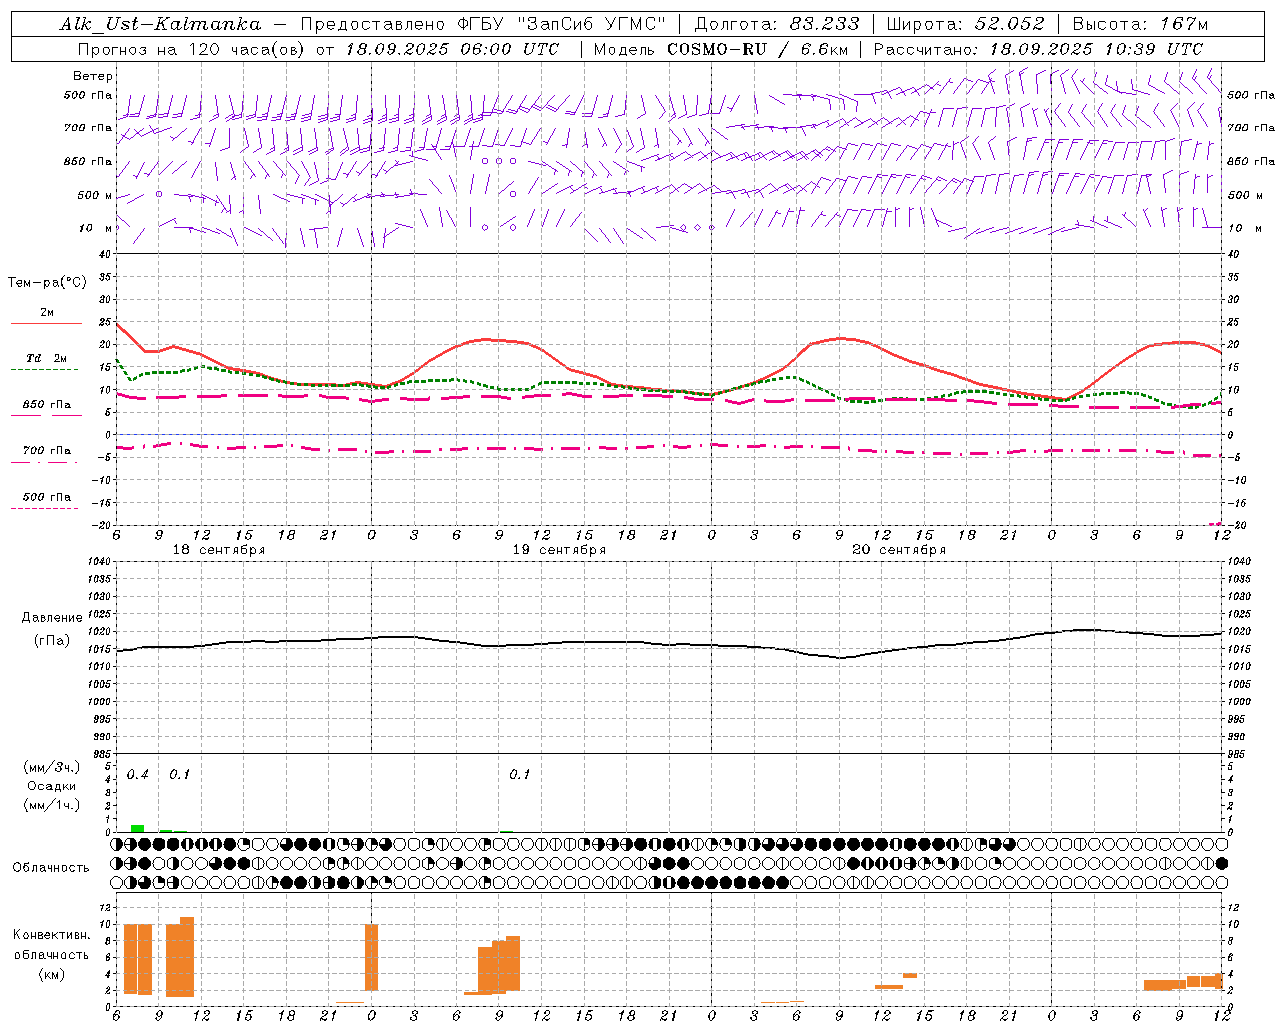Image resolution: width=1280 pixels, height=1024 pixels.
Task: Click the Давление pressure panel label
Action: point(52,618)
